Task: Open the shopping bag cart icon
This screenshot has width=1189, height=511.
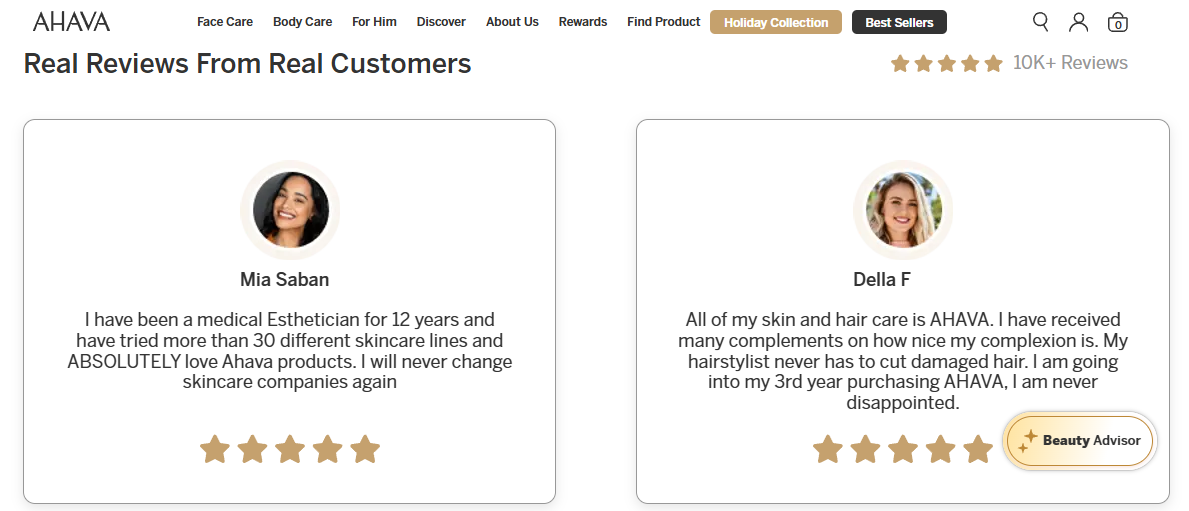Action: [x=1117, y=22]
